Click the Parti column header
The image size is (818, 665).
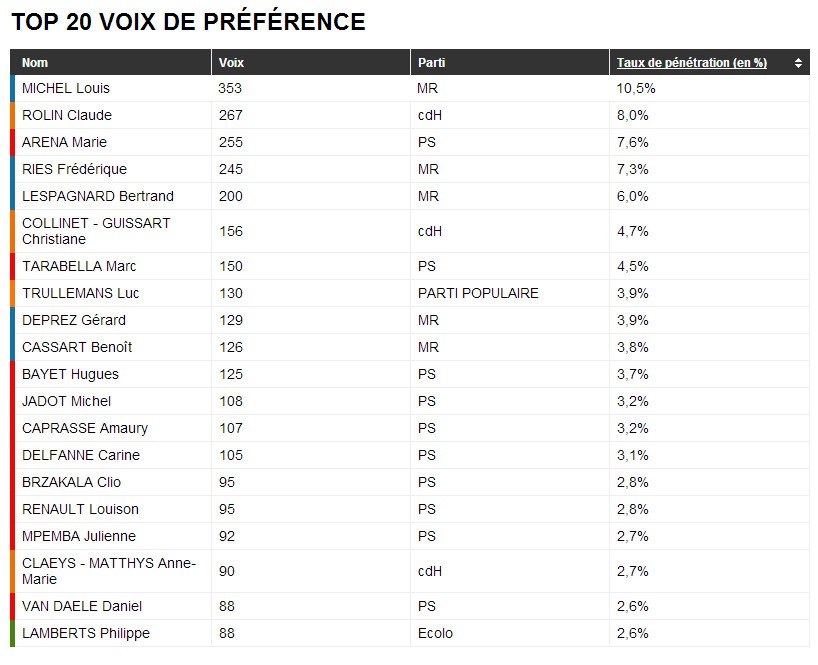click(x=510, y=63)
